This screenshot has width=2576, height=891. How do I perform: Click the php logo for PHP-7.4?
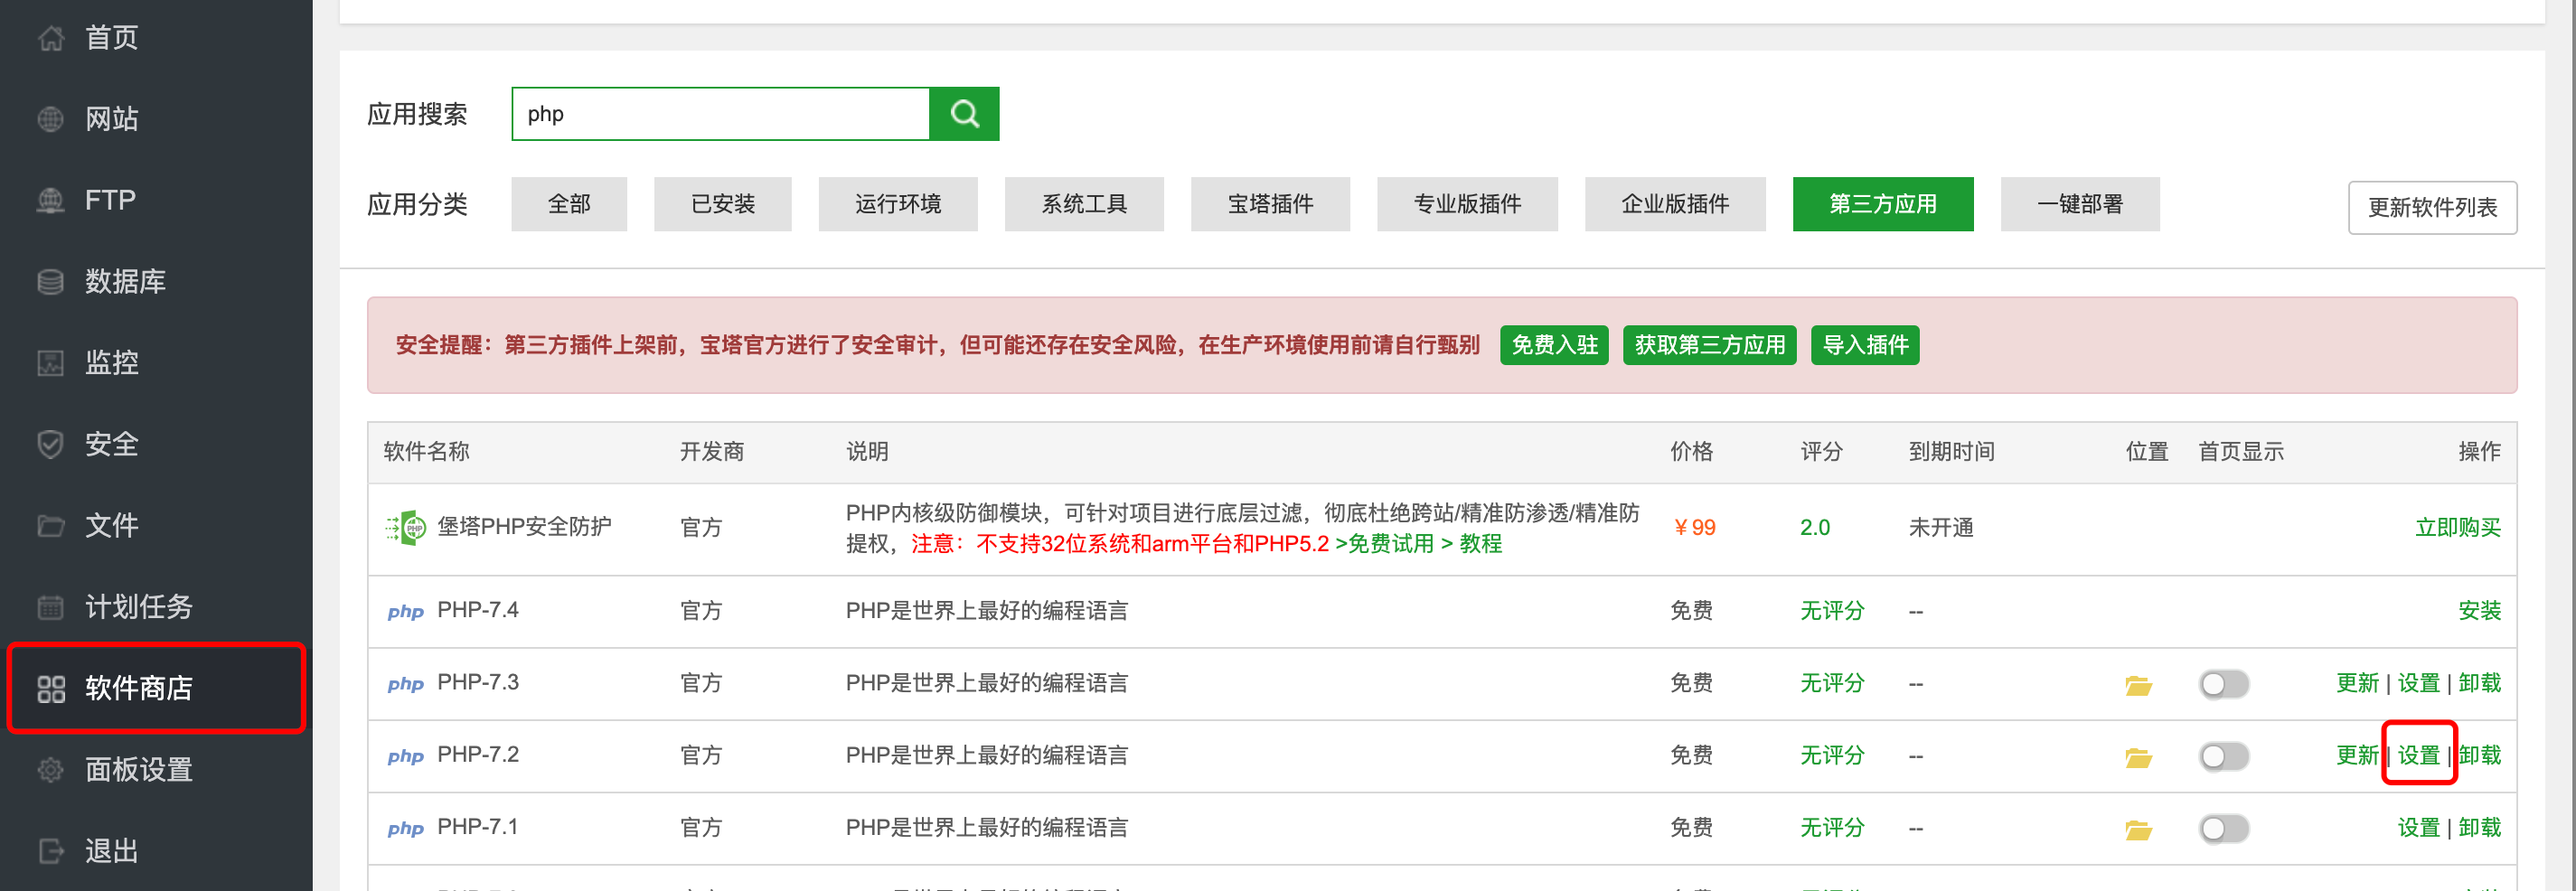[406, 612]
